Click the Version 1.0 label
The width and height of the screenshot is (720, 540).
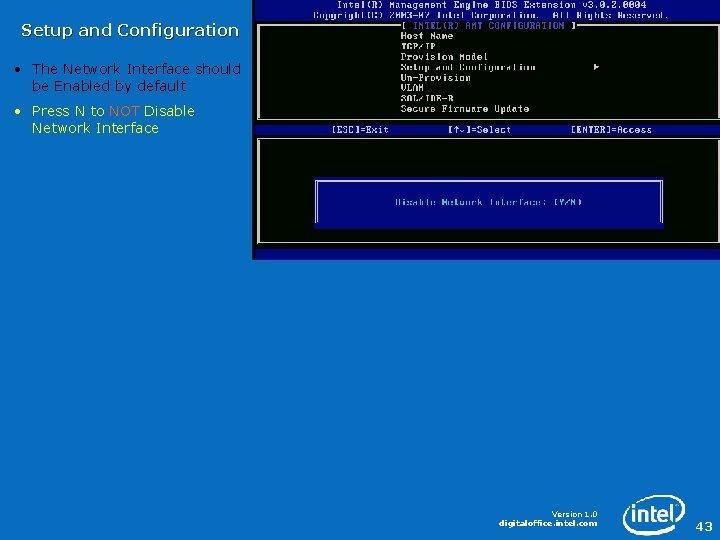(574, 514)
